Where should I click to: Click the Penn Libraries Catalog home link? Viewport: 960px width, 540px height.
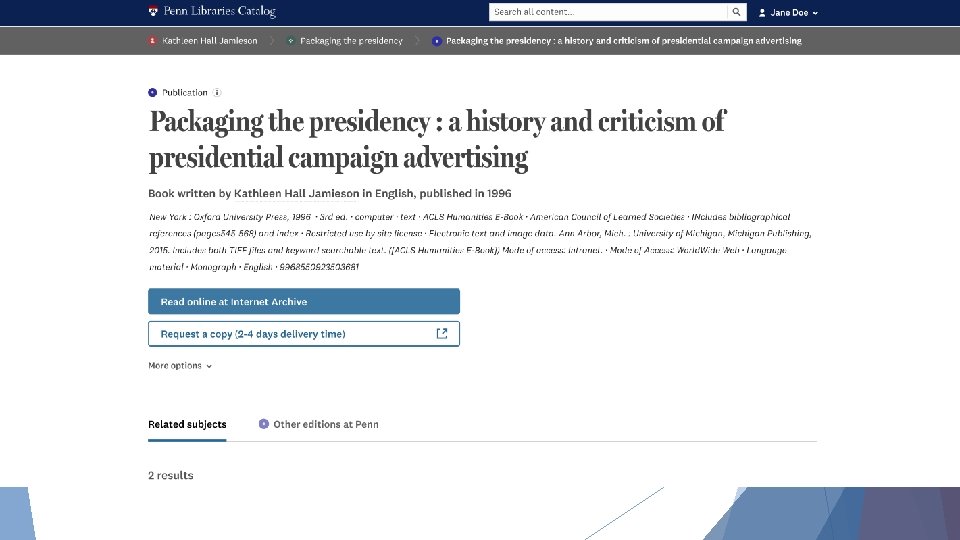point(219,12)
